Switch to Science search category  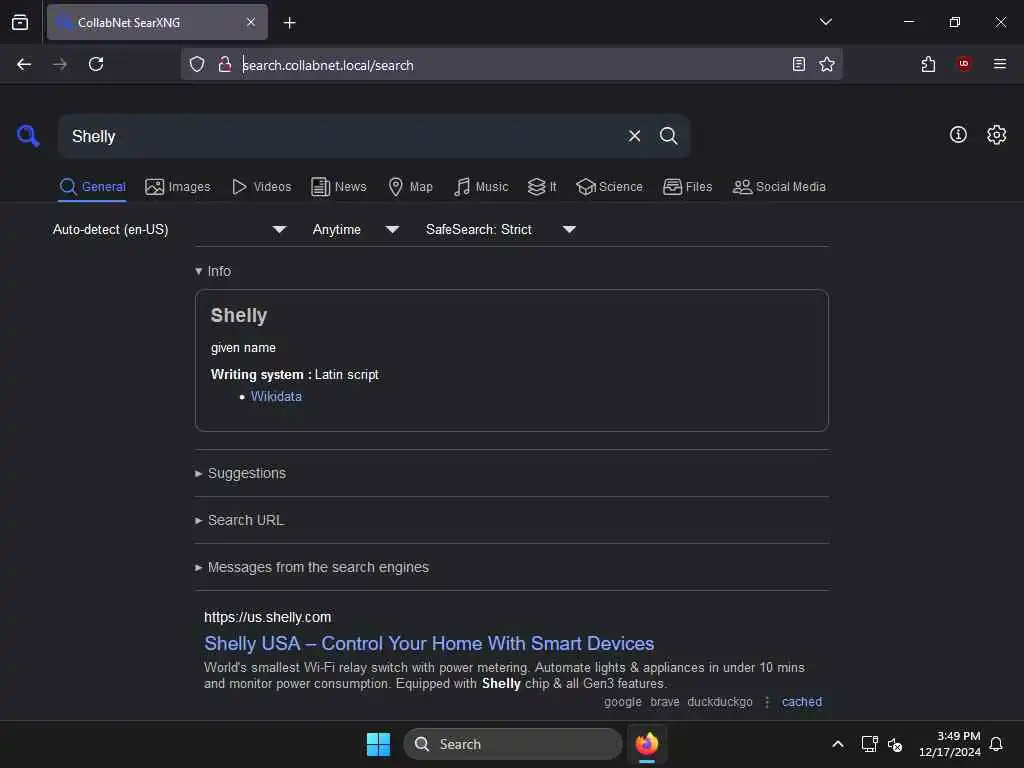(x=609, y=187)
